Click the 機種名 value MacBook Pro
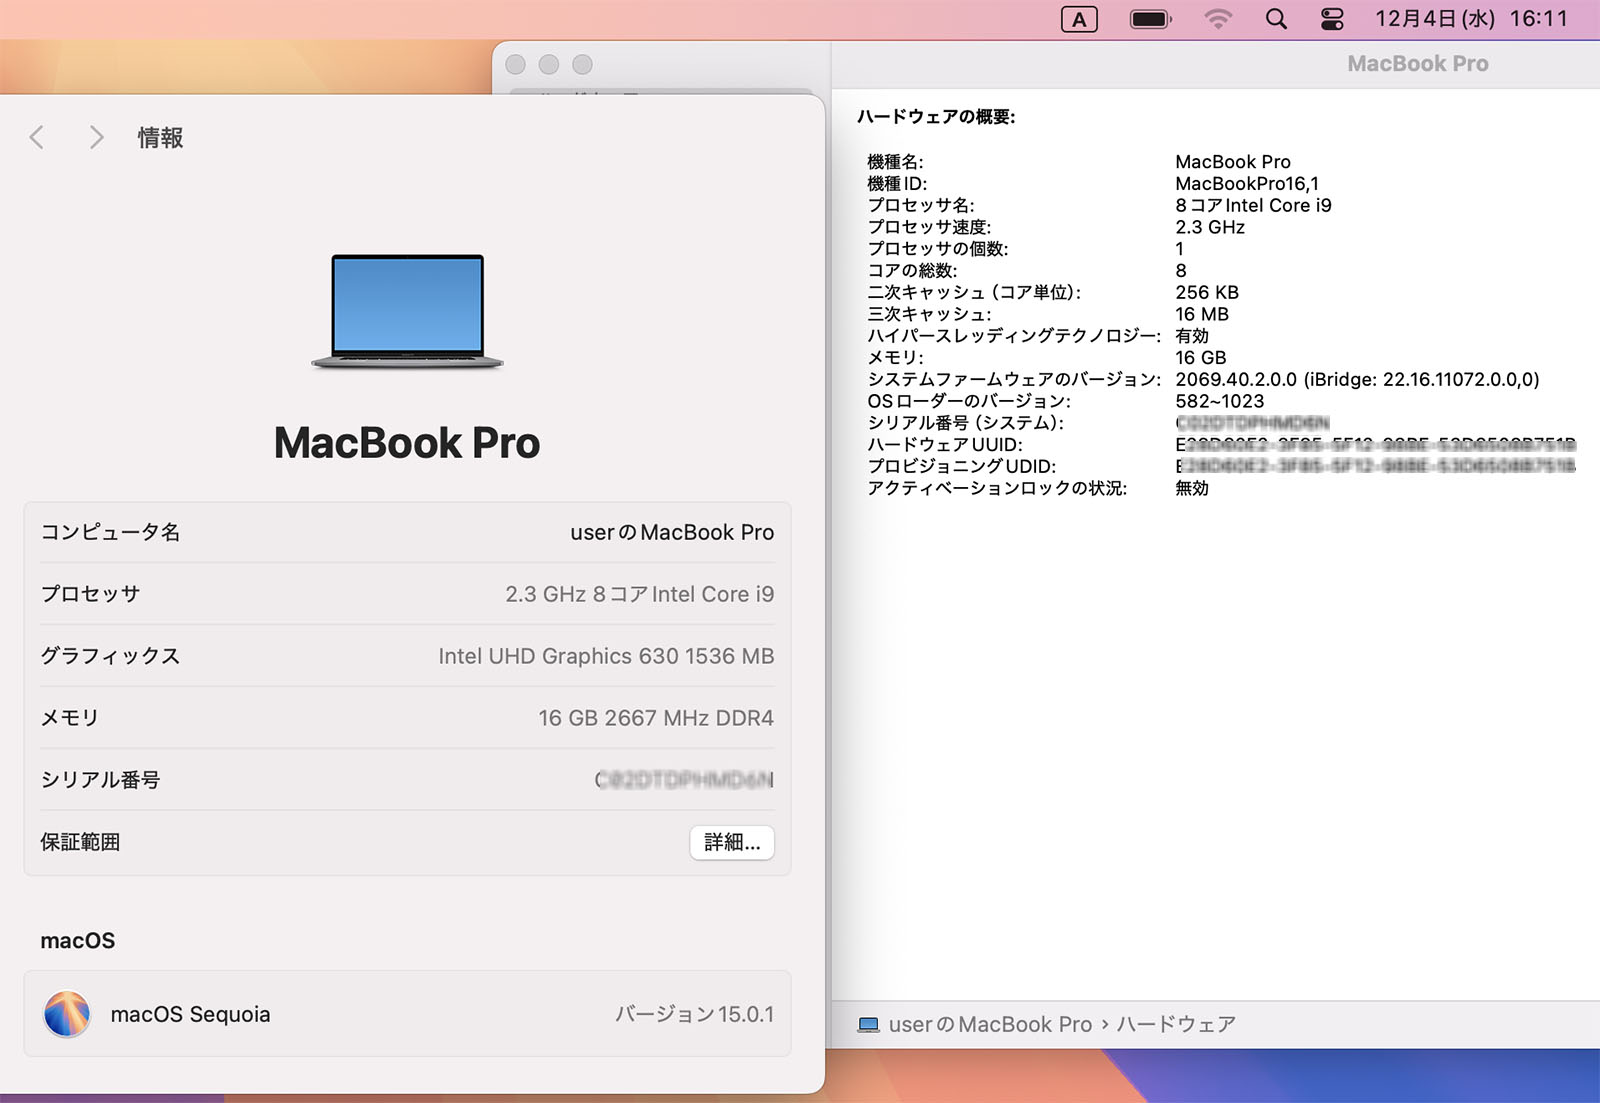Image resolution: width=1600 pixels, height=1103 pixels. (1233, 161)
